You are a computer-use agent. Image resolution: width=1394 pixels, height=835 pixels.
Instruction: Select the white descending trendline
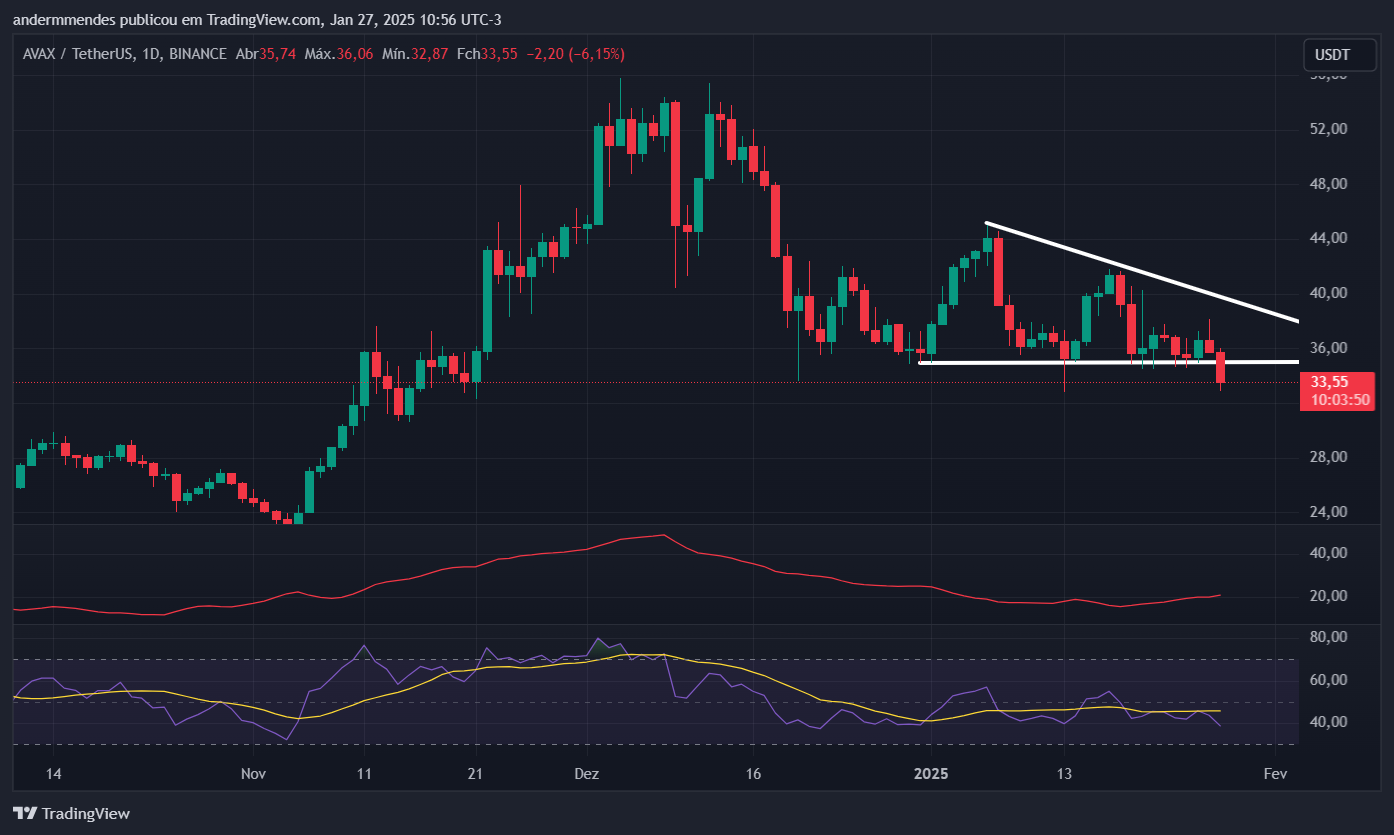[x=1142, y=271]
